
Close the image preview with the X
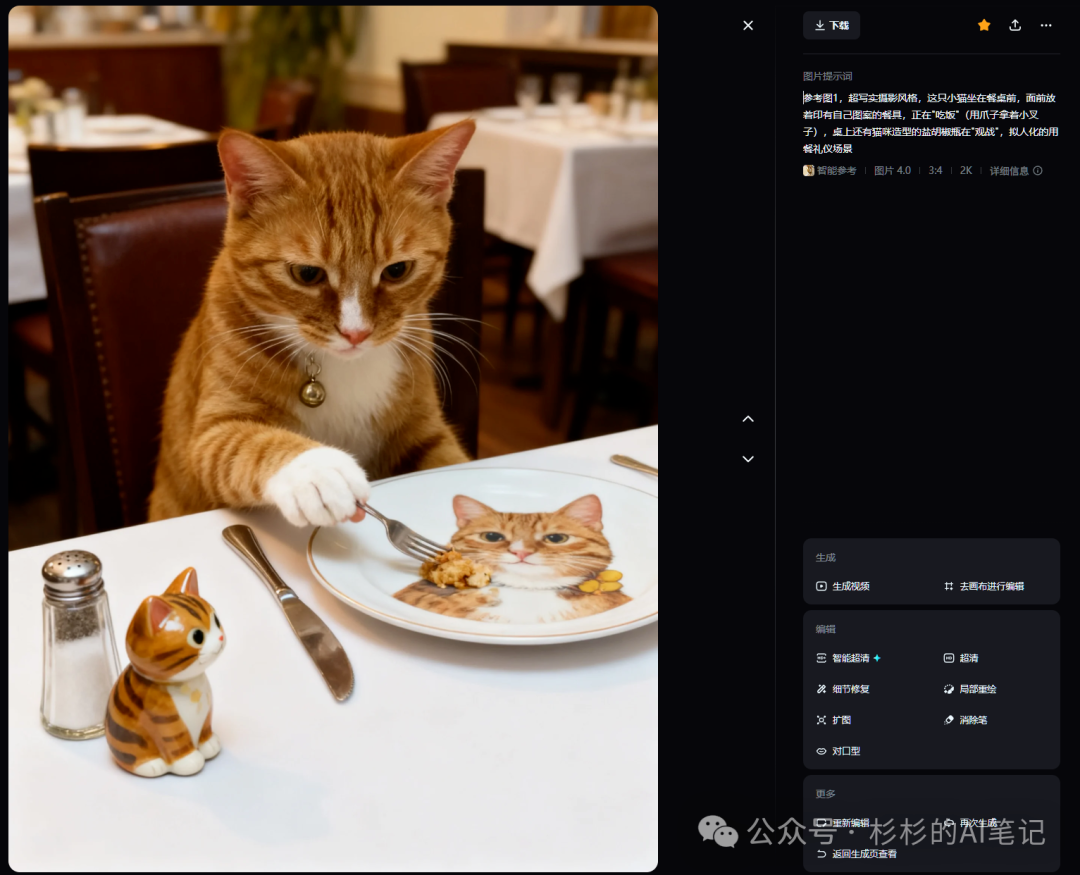click(x=748, y=25)
